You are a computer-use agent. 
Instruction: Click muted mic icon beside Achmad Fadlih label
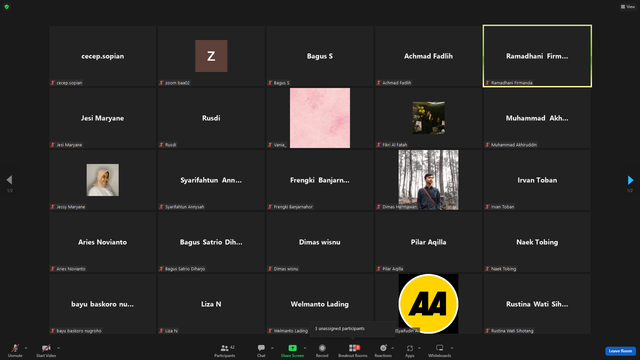coord(378,83)
